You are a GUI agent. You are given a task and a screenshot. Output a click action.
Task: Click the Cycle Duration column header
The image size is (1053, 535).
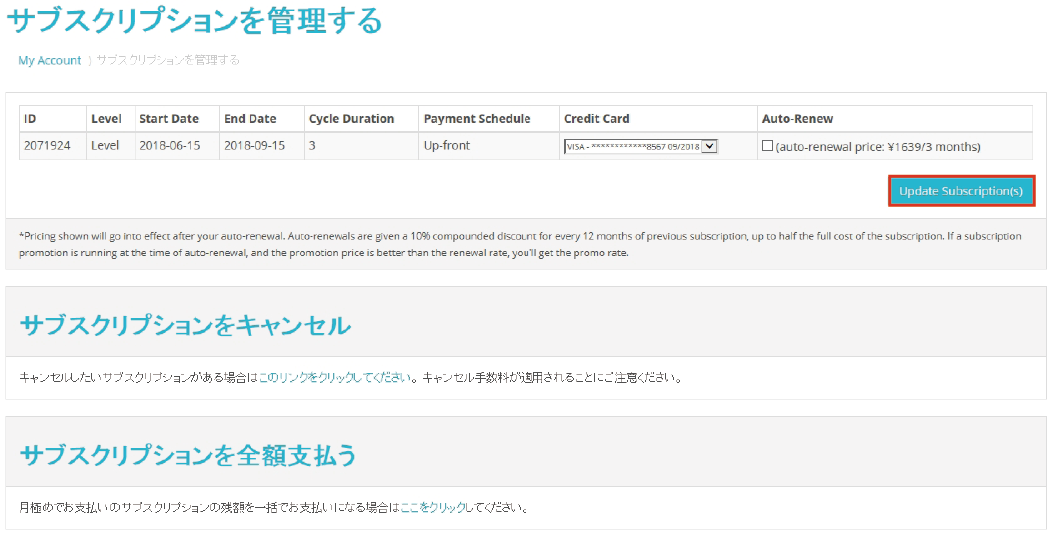point(351,119)
